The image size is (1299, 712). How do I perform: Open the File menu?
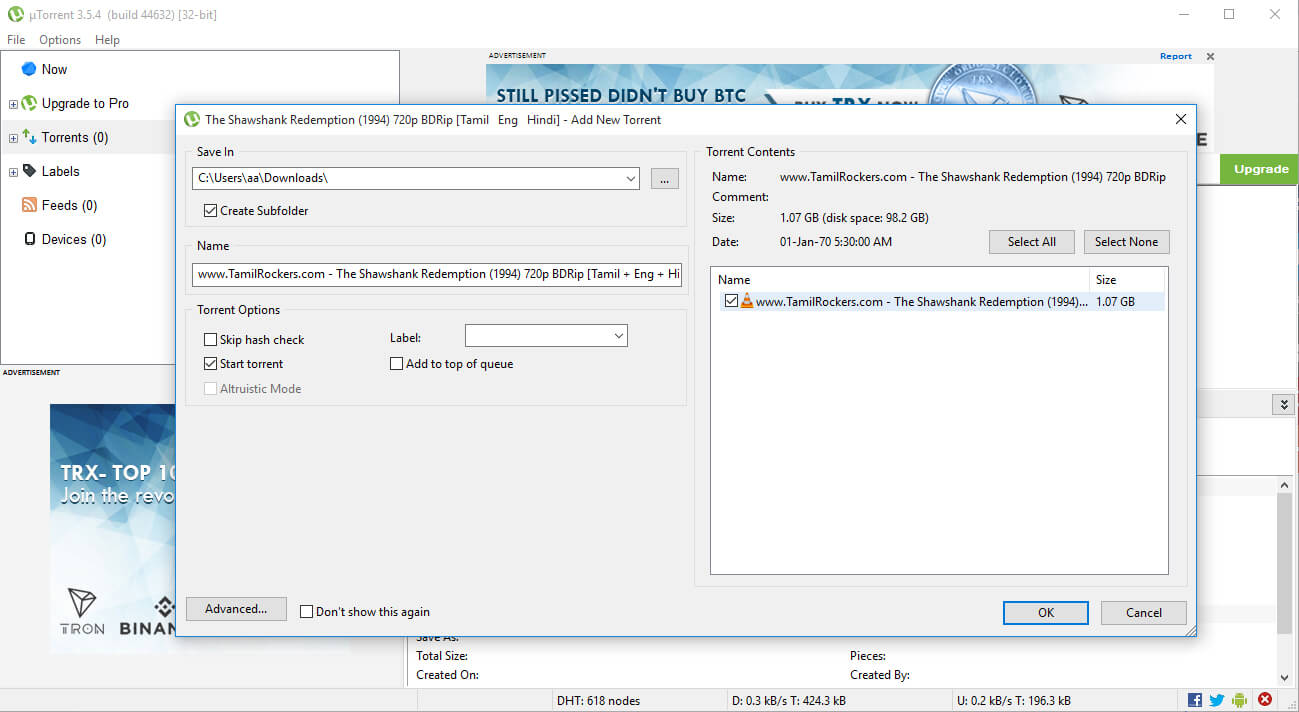point(16,40)
